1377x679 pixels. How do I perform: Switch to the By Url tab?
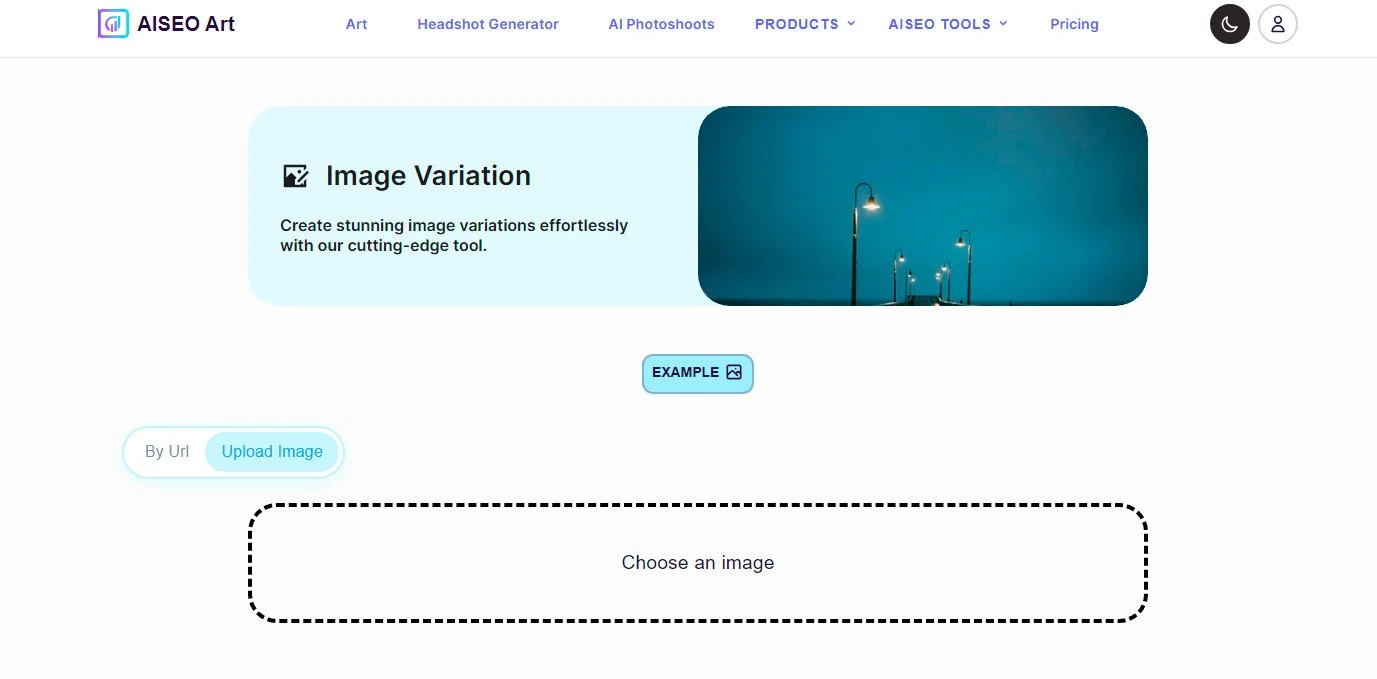tap(167, 452)
